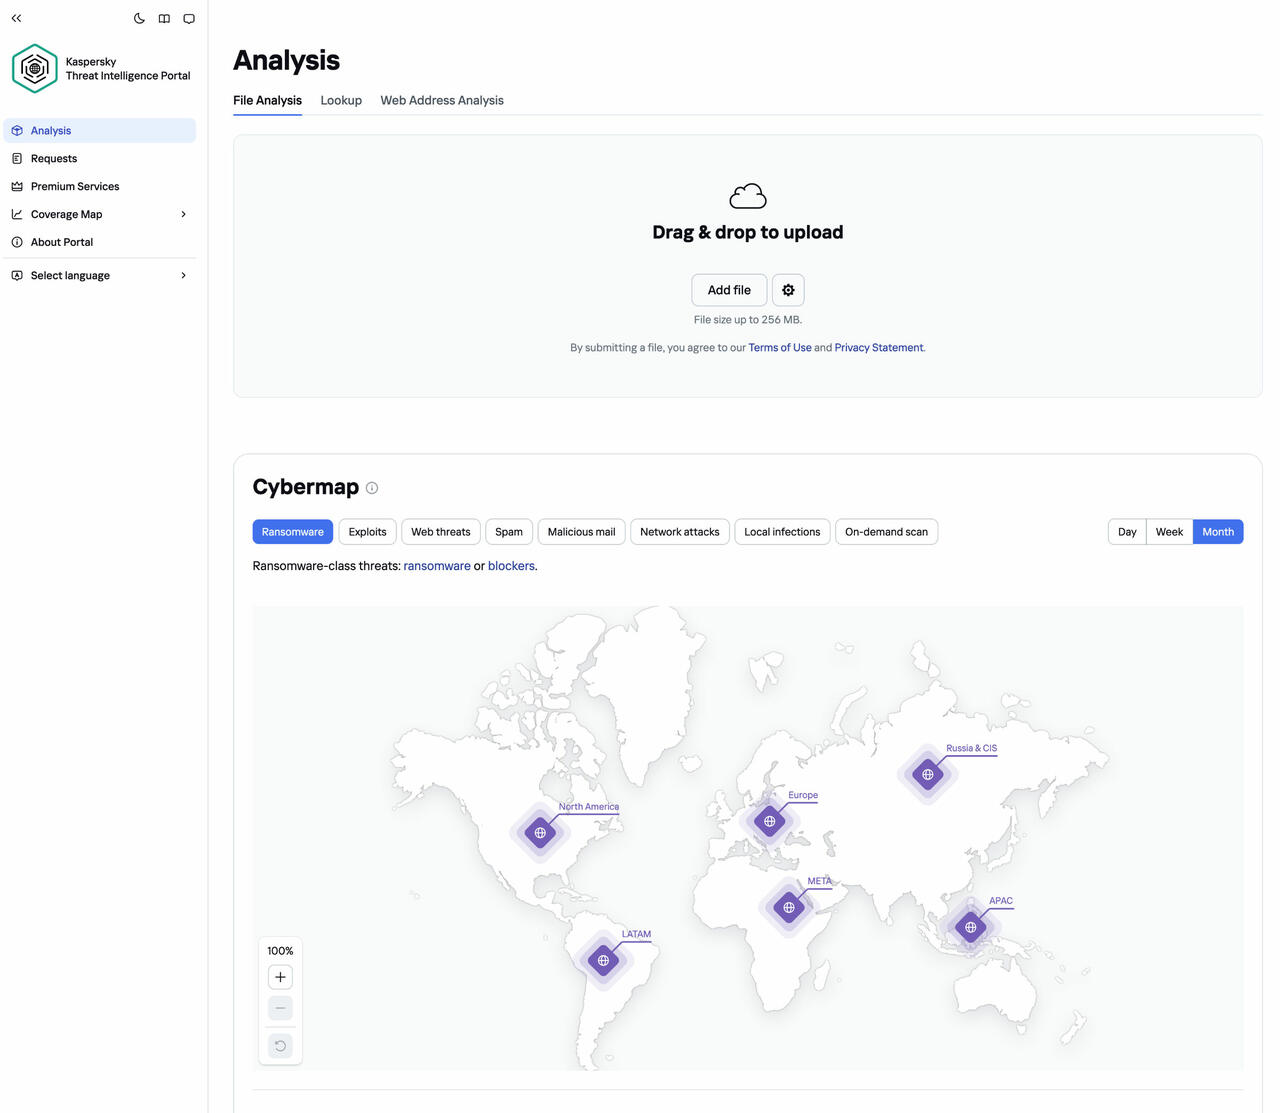Viewport: 1280px width, 1113px height.
Task: Click the chat feedback icon
Action: click(x=189, y=18)
